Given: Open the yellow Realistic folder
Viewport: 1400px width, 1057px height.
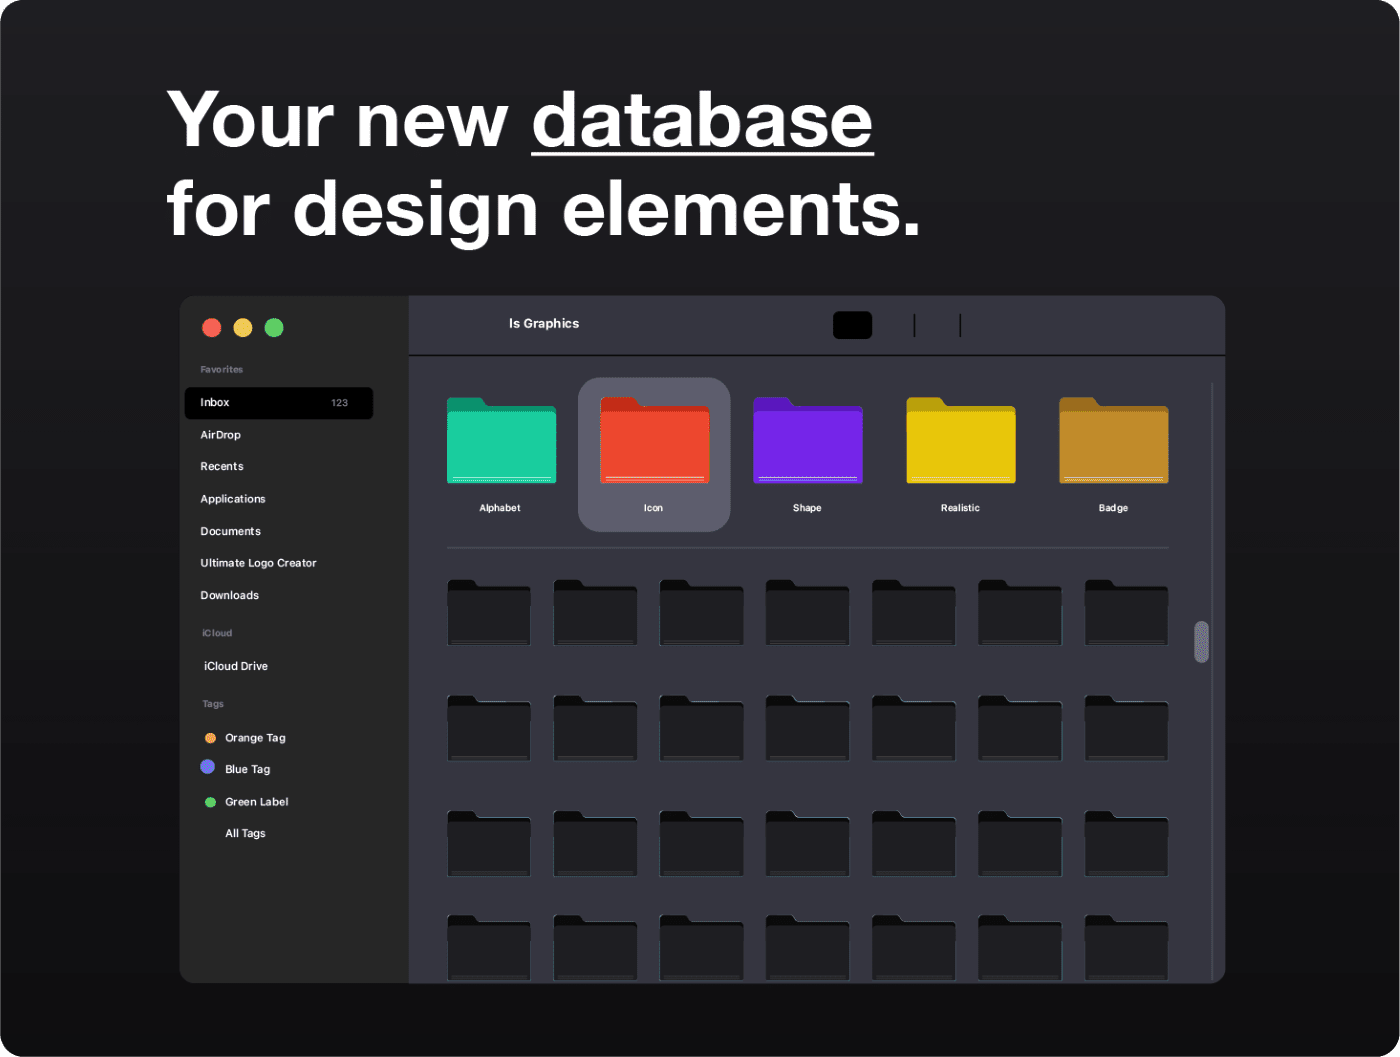Looking at the screenshot, I should pos(960,442).
